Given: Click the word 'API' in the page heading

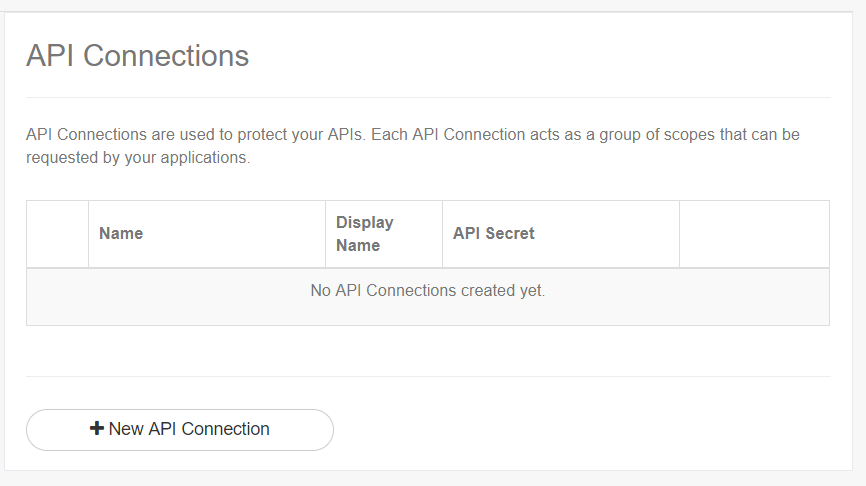Looking at the screenshot, I should [x=50, y=56].
